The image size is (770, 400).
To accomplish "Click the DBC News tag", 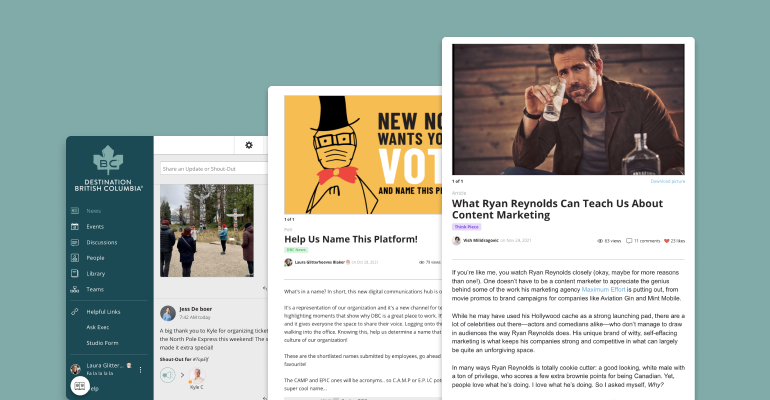I will click(296, 250).
